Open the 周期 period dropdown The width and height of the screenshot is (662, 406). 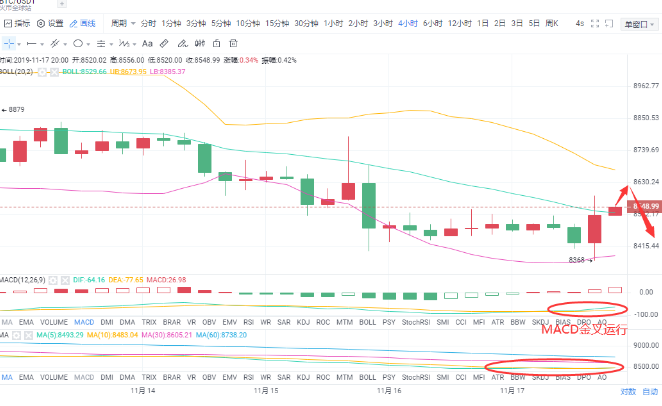pos(123,24)
